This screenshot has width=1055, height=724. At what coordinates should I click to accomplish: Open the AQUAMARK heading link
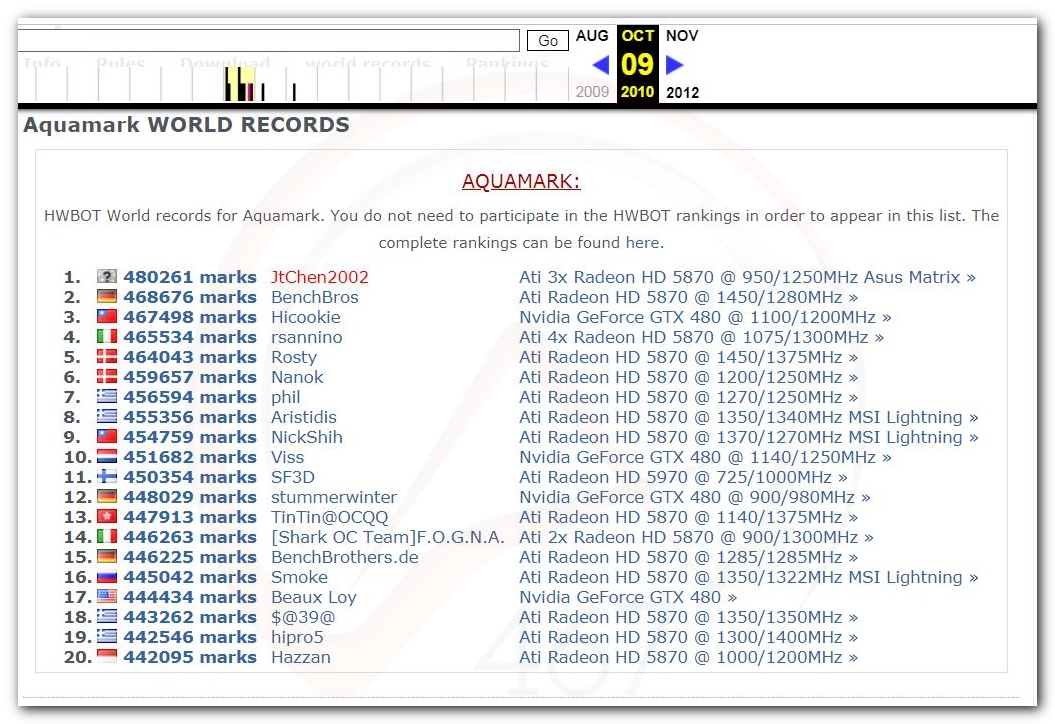(x=521, y=181)
